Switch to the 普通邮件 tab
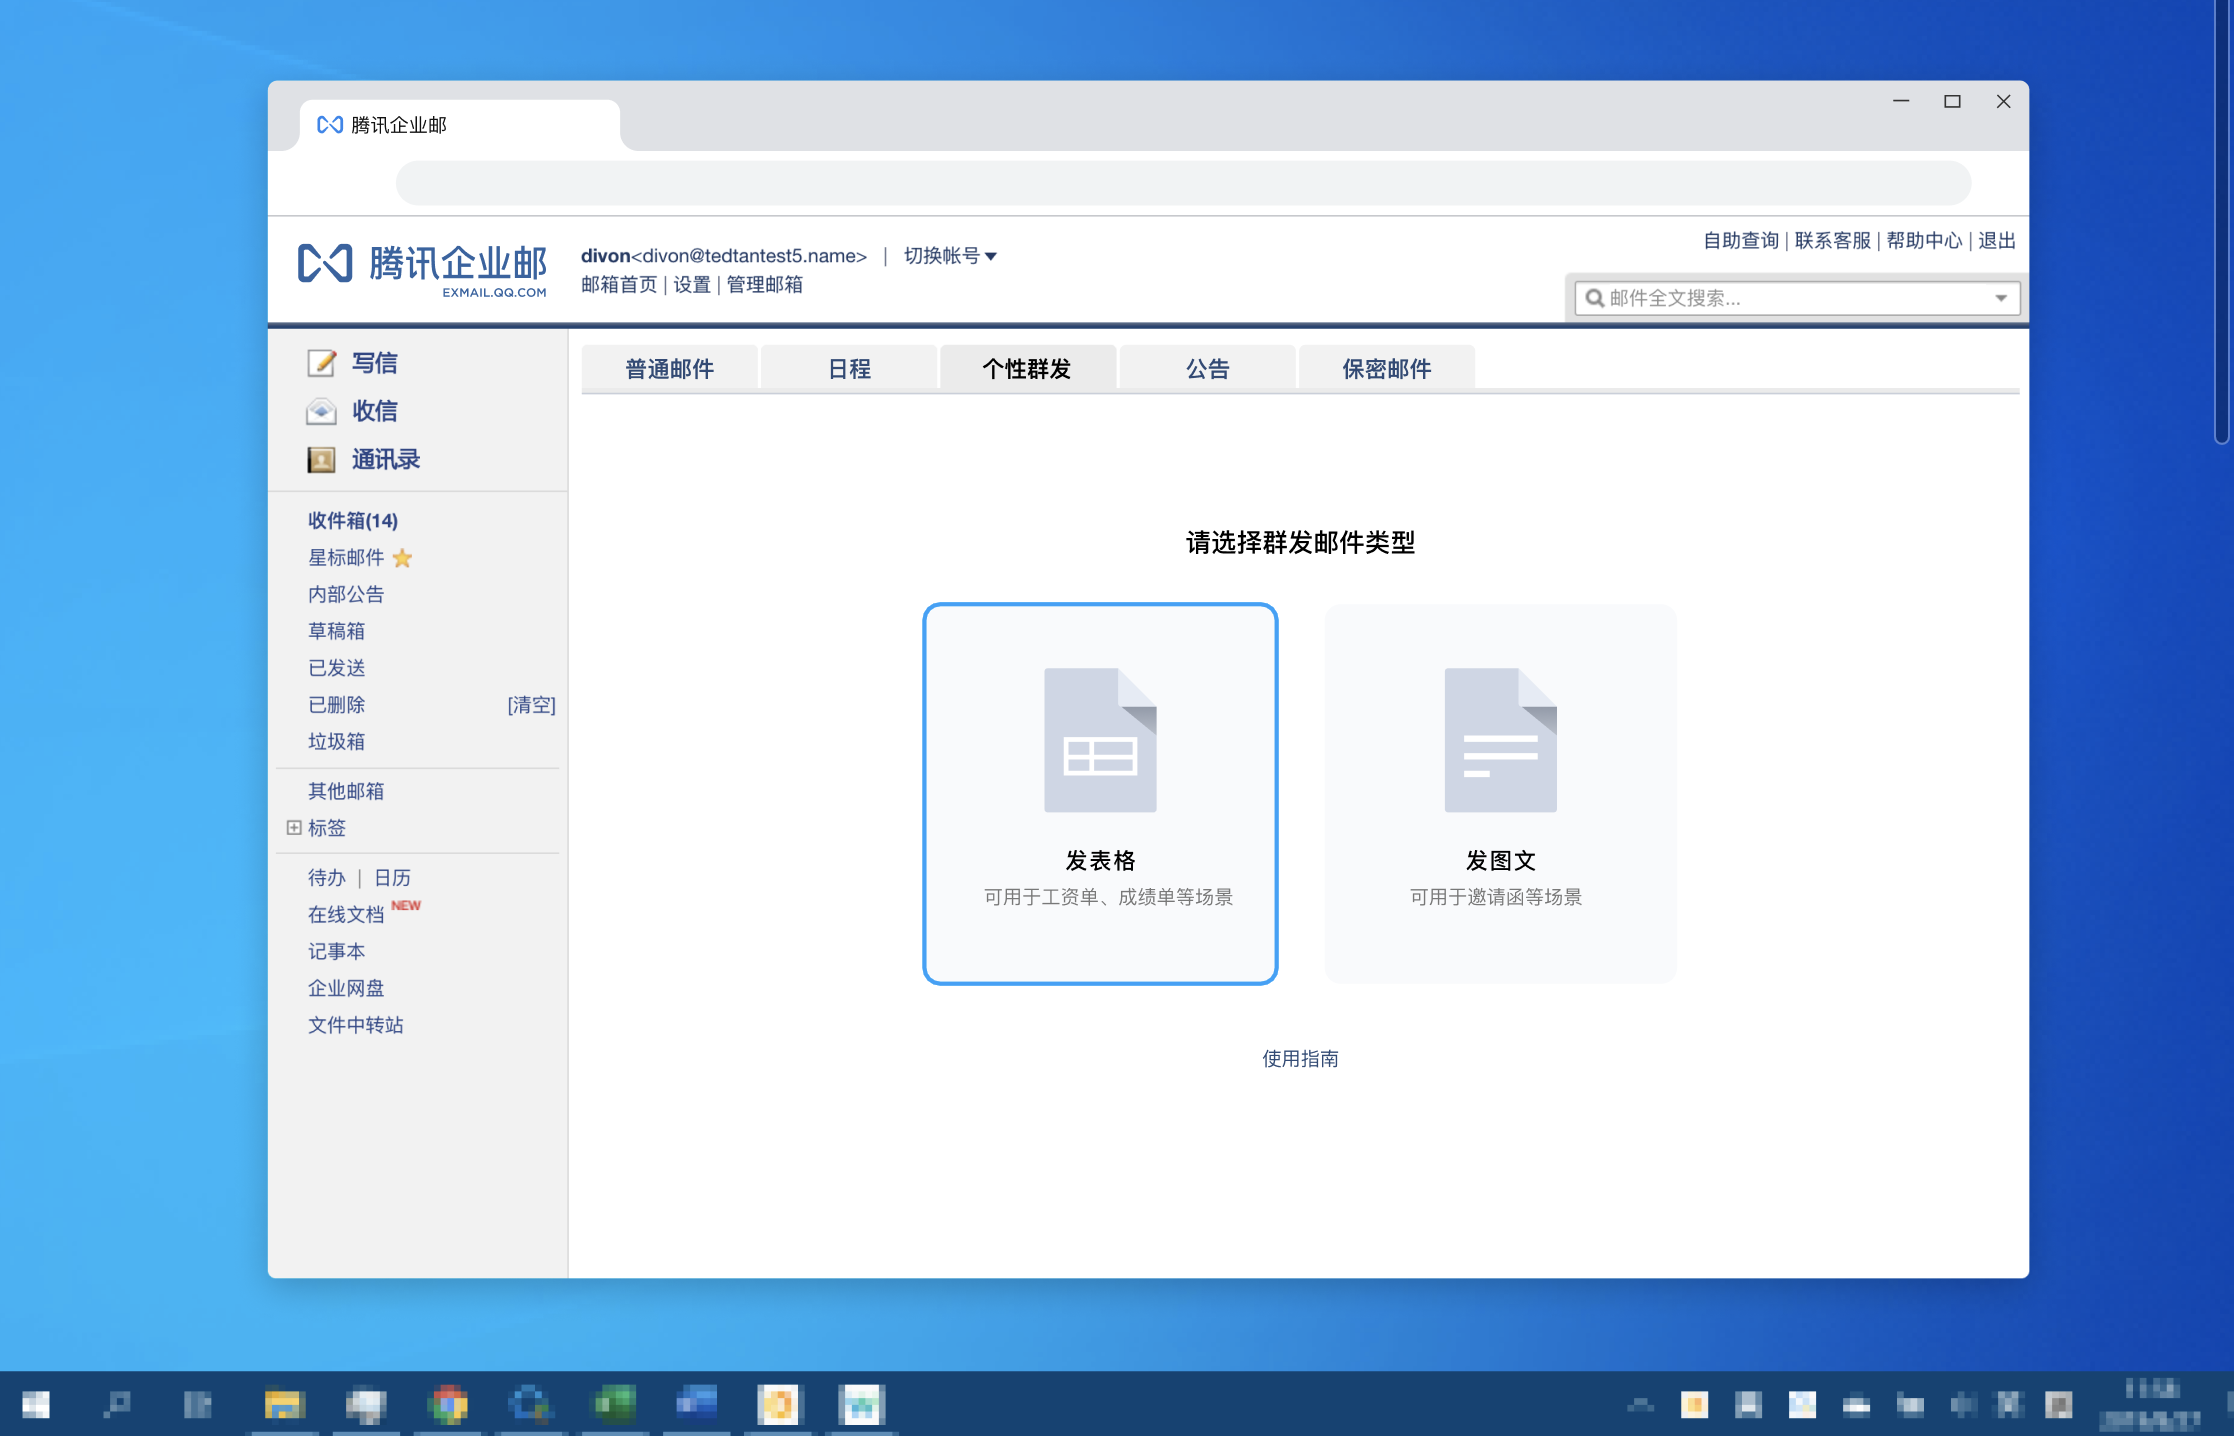 coord(669,369)
